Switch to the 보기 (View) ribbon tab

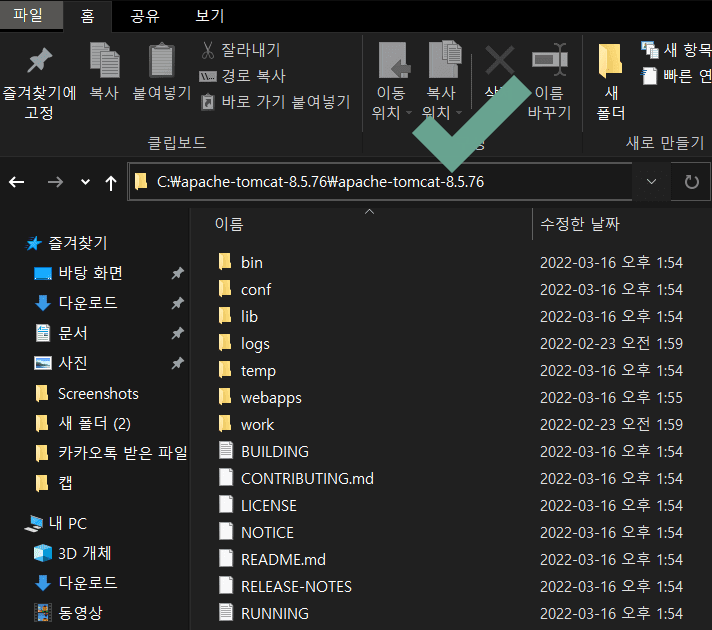[210, 16]
